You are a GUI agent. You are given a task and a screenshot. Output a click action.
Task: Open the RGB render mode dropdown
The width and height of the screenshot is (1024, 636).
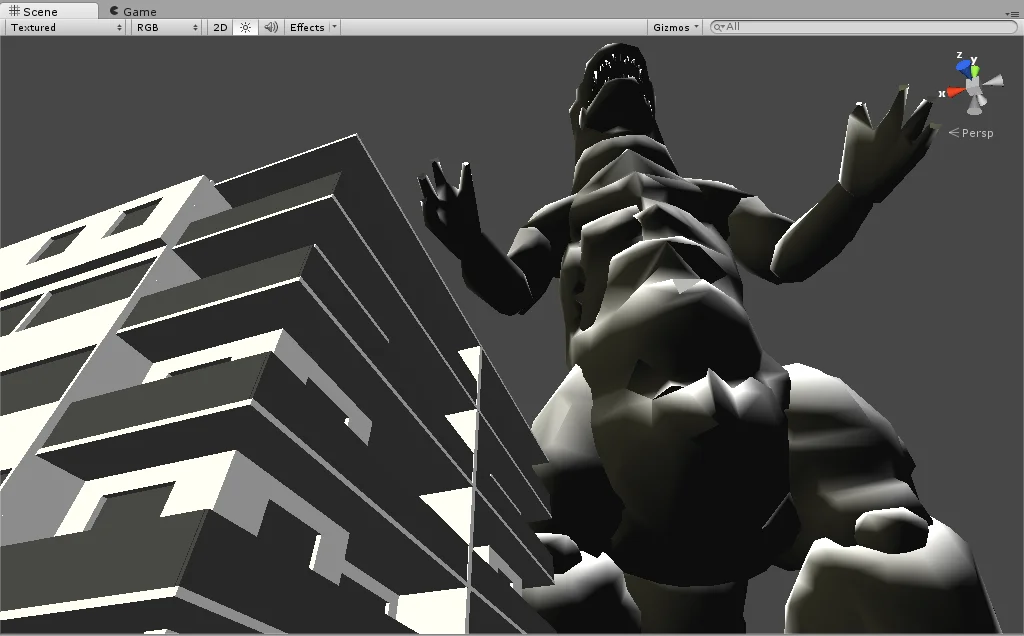point(167,27)
